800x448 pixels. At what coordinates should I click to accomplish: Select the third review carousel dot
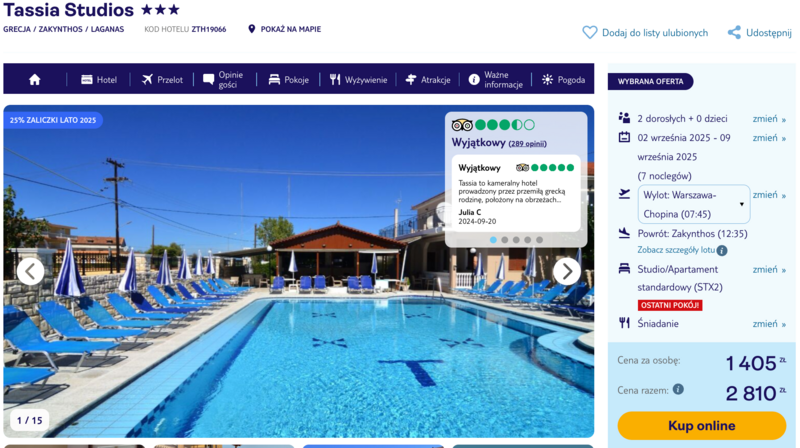[x=516, y=240]
